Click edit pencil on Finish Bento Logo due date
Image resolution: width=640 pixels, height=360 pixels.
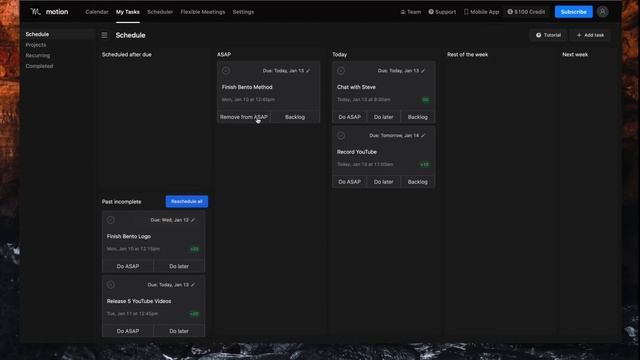pos(193,220)
